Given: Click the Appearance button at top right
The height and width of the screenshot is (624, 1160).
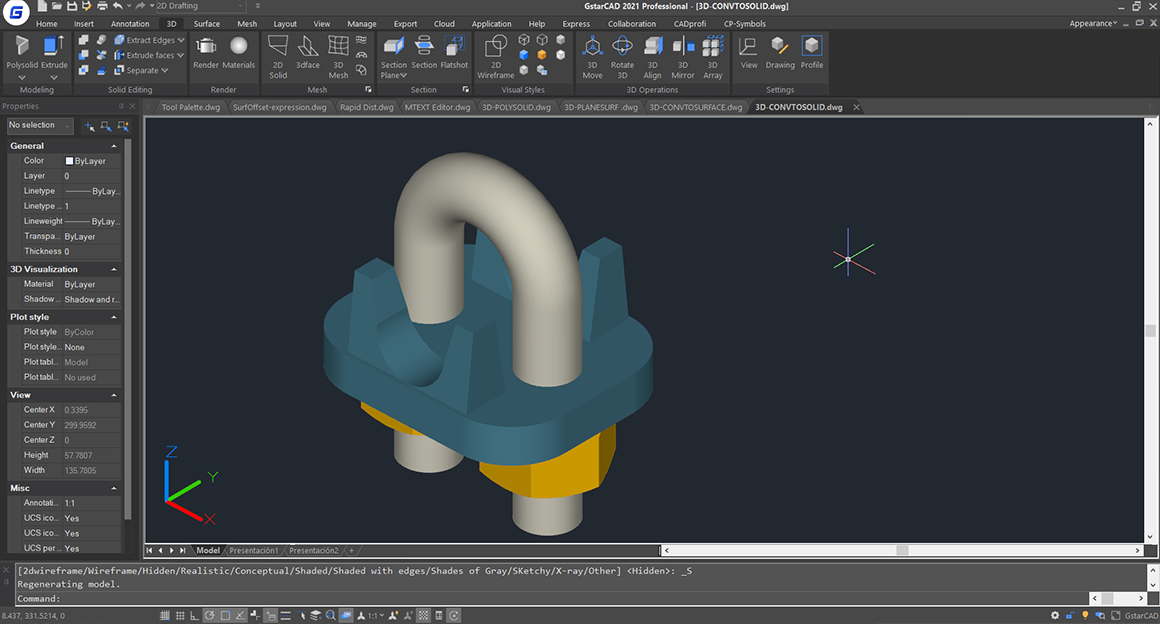Looking at the screenshot, I should tap(1091, 23).
